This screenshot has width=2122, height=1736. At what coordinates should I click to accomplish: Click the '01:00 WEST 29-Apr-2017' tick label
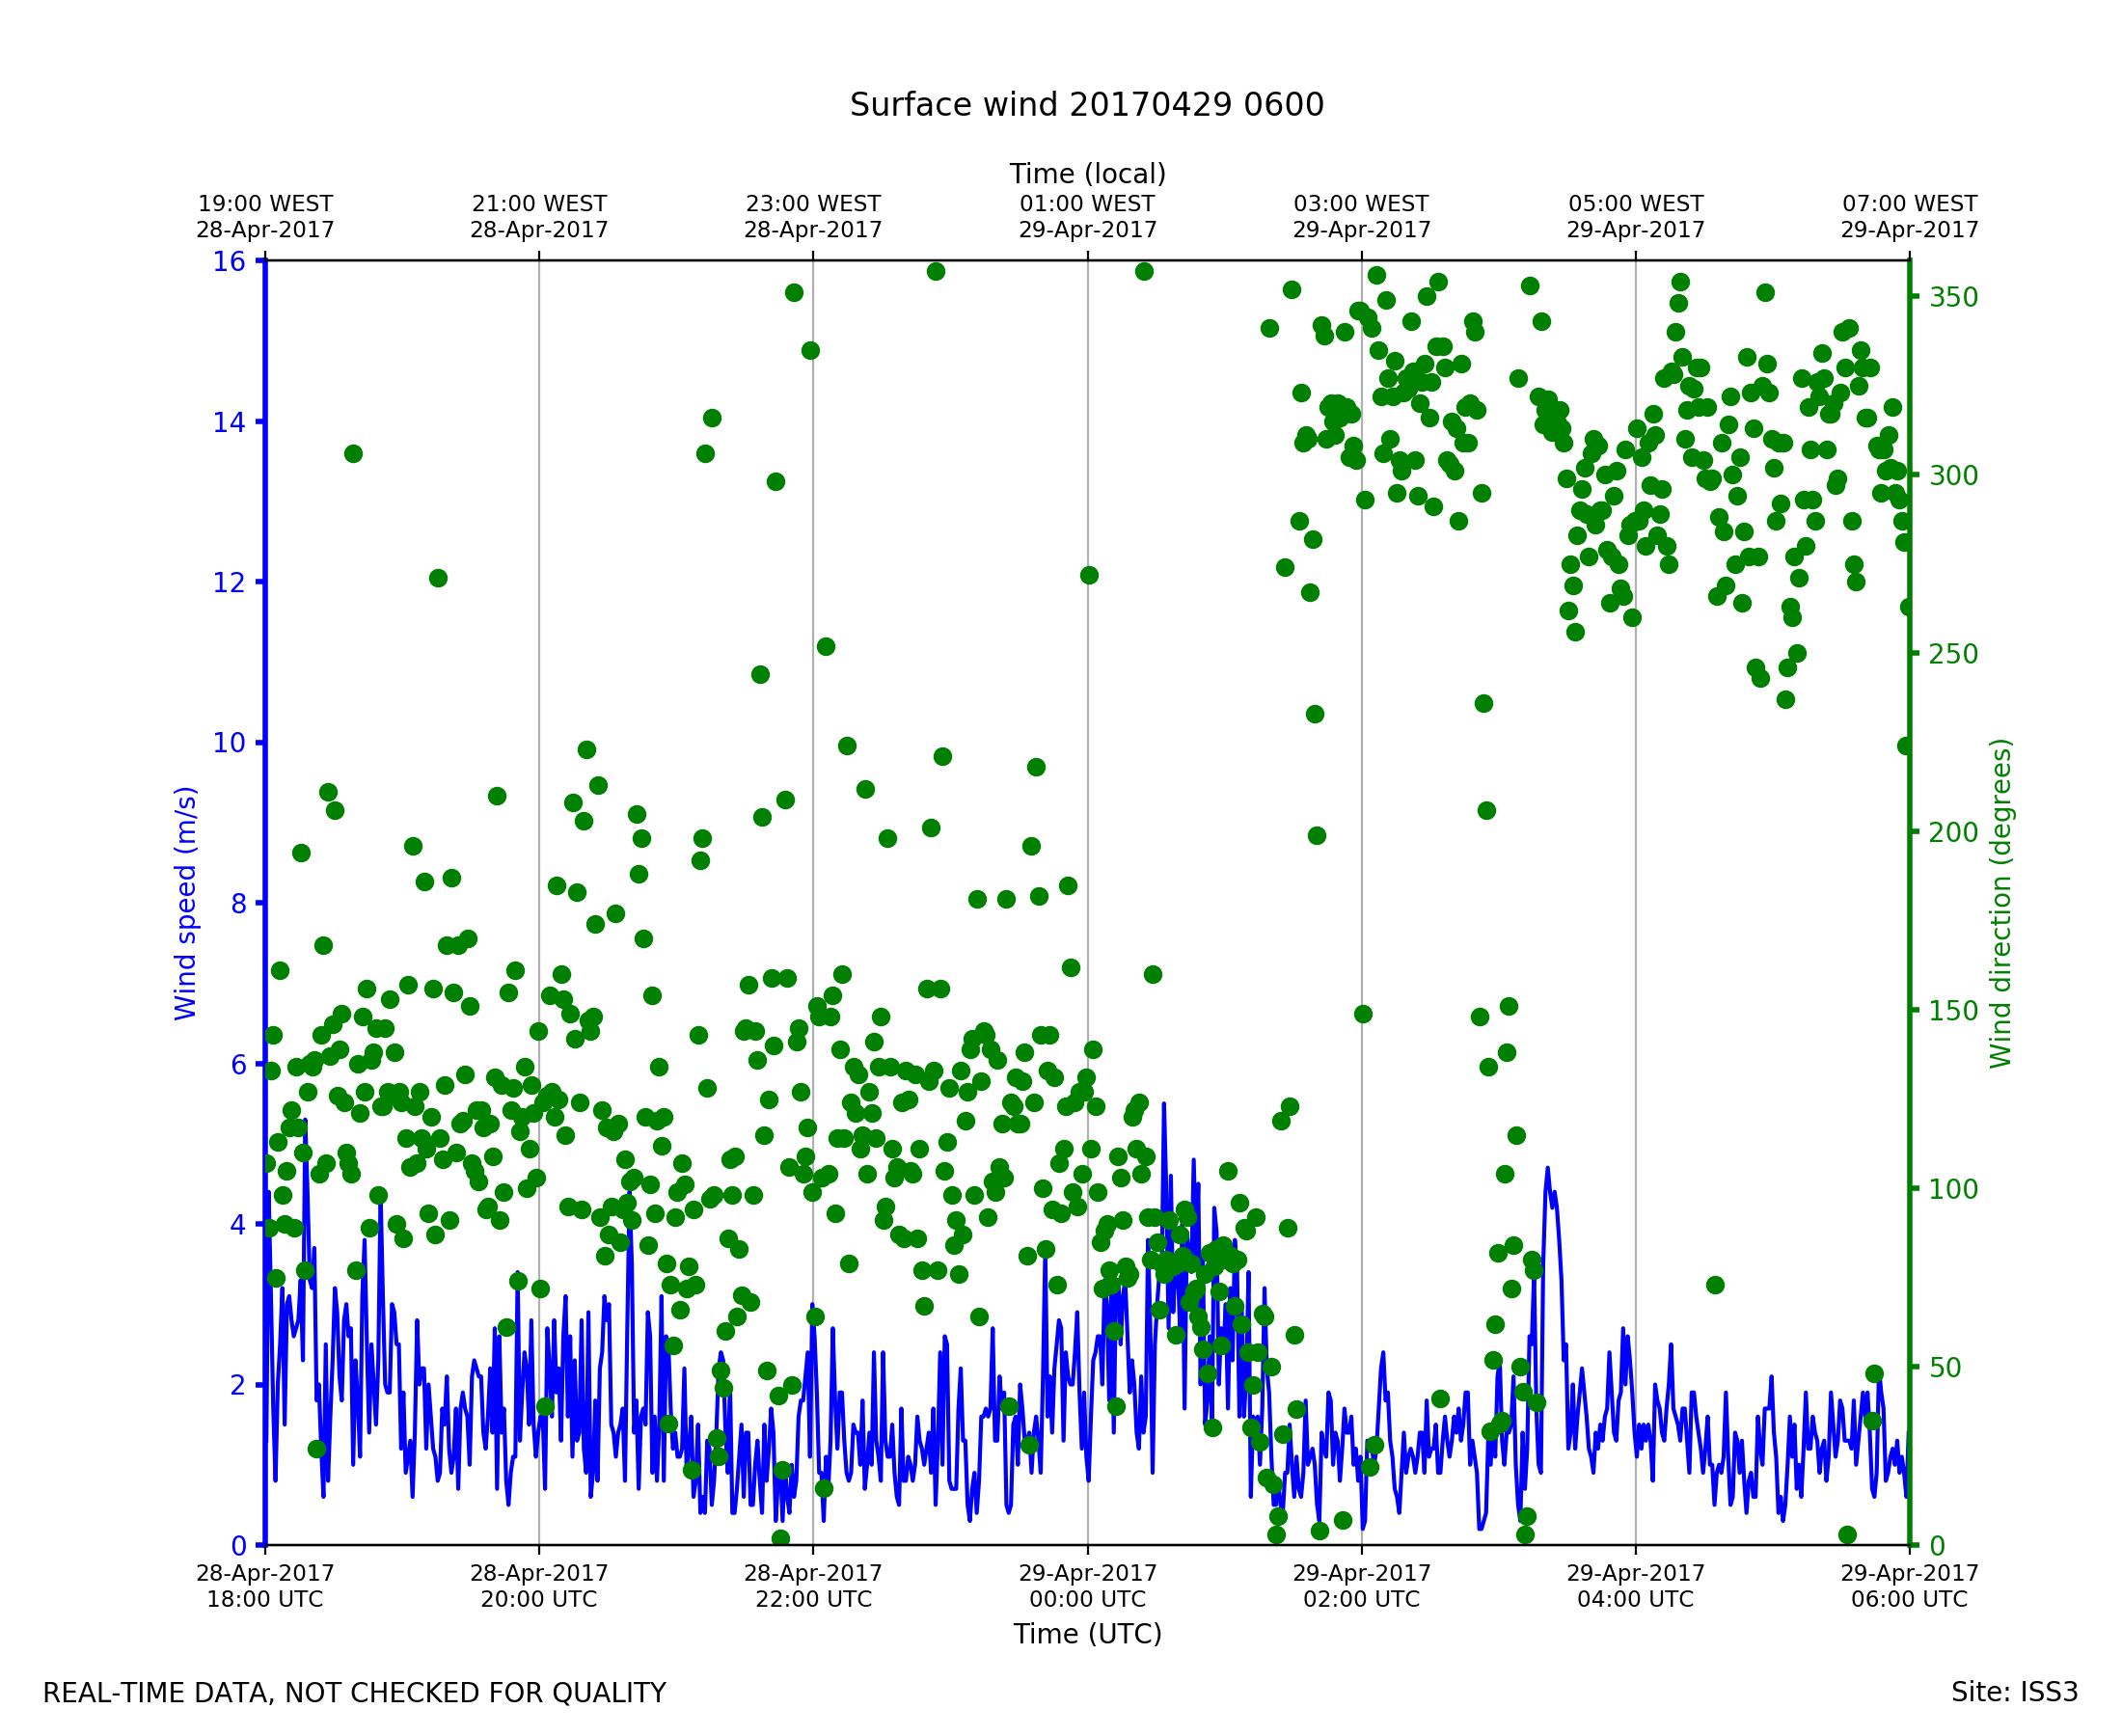[1087, 217]
